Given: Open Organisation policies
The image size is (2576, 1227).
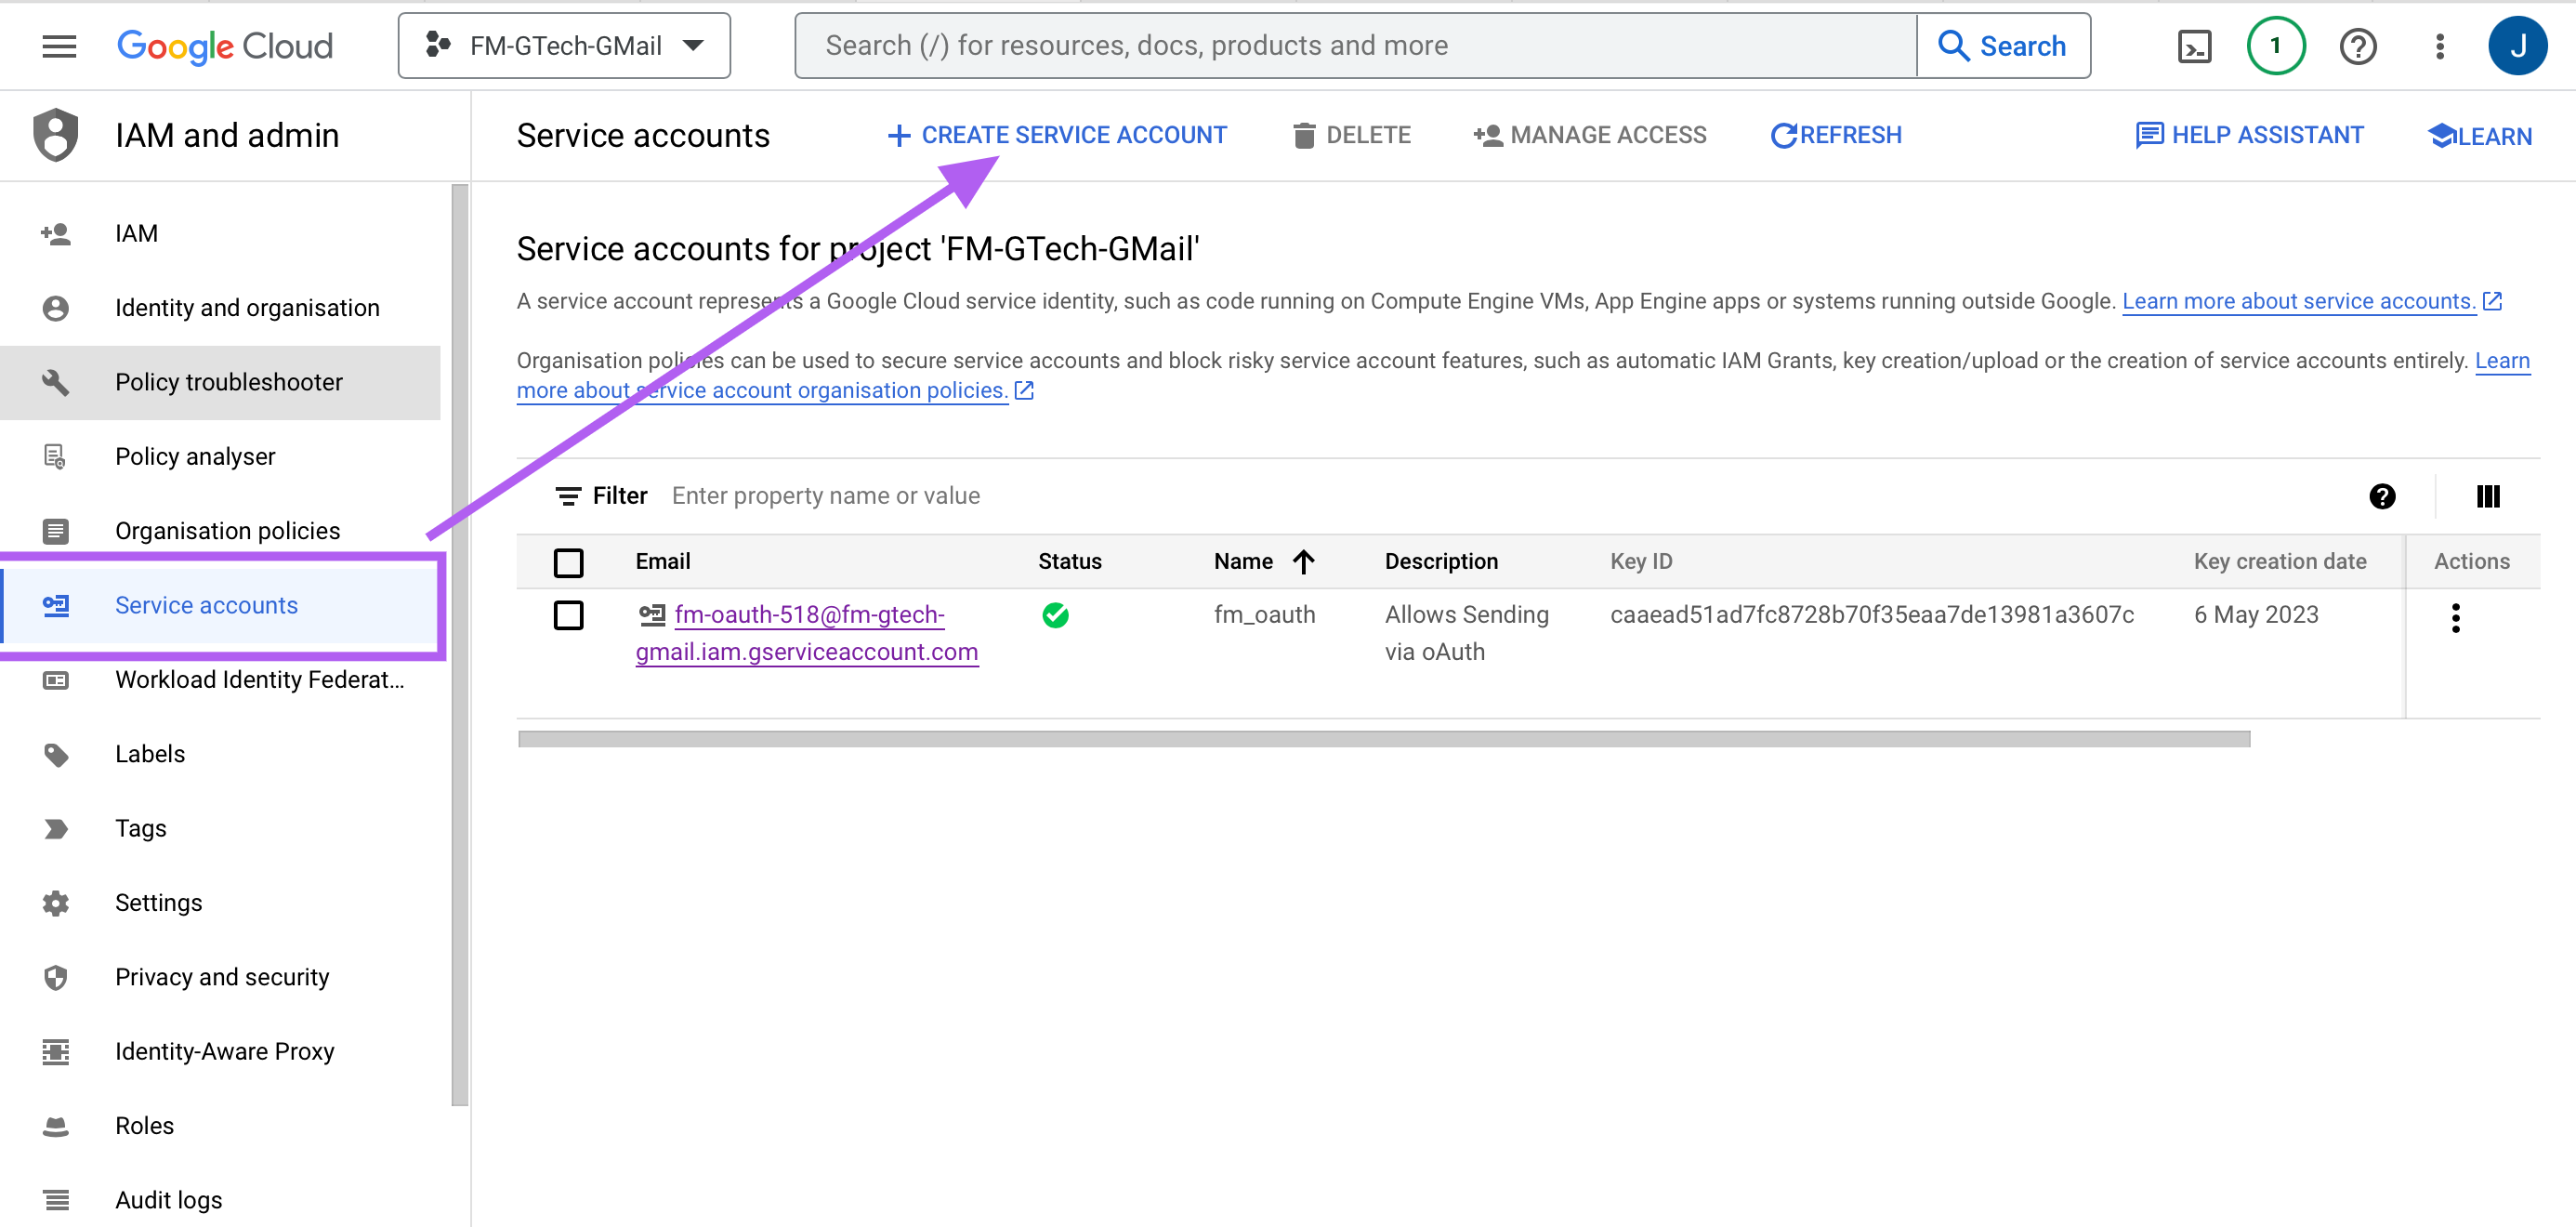Looking at the screenshot, I should [220, 531].
